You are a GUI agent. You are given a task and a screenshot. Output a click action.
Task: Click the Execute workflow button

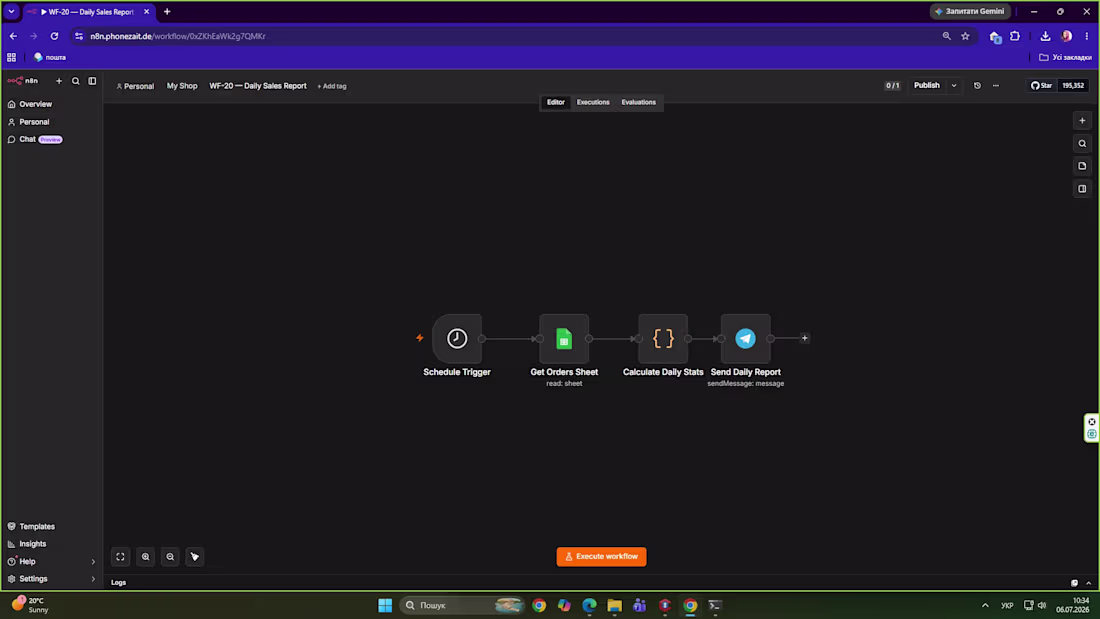tap(601, 557)
